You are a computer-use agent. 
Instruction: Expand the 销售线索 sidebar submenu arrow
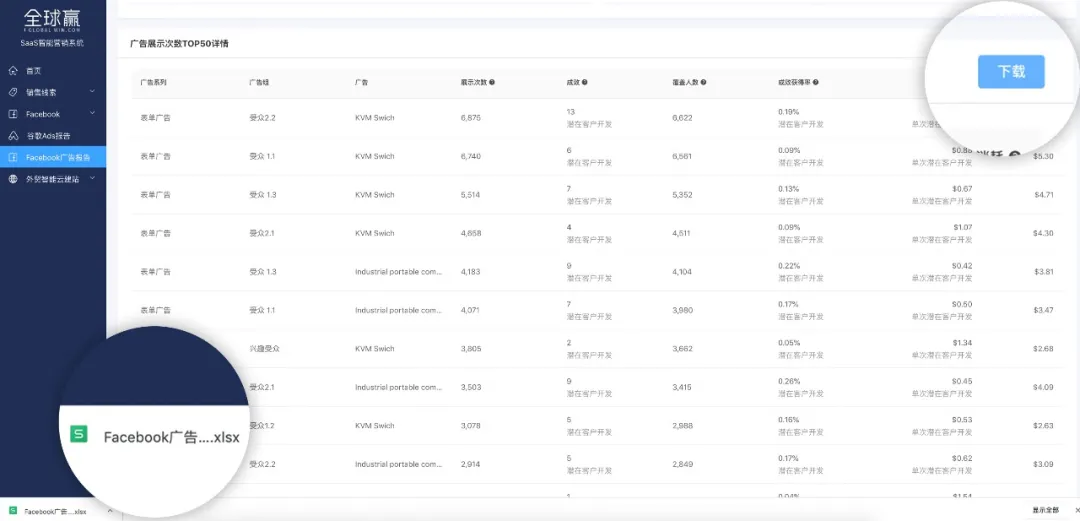[x=92, y=92]
